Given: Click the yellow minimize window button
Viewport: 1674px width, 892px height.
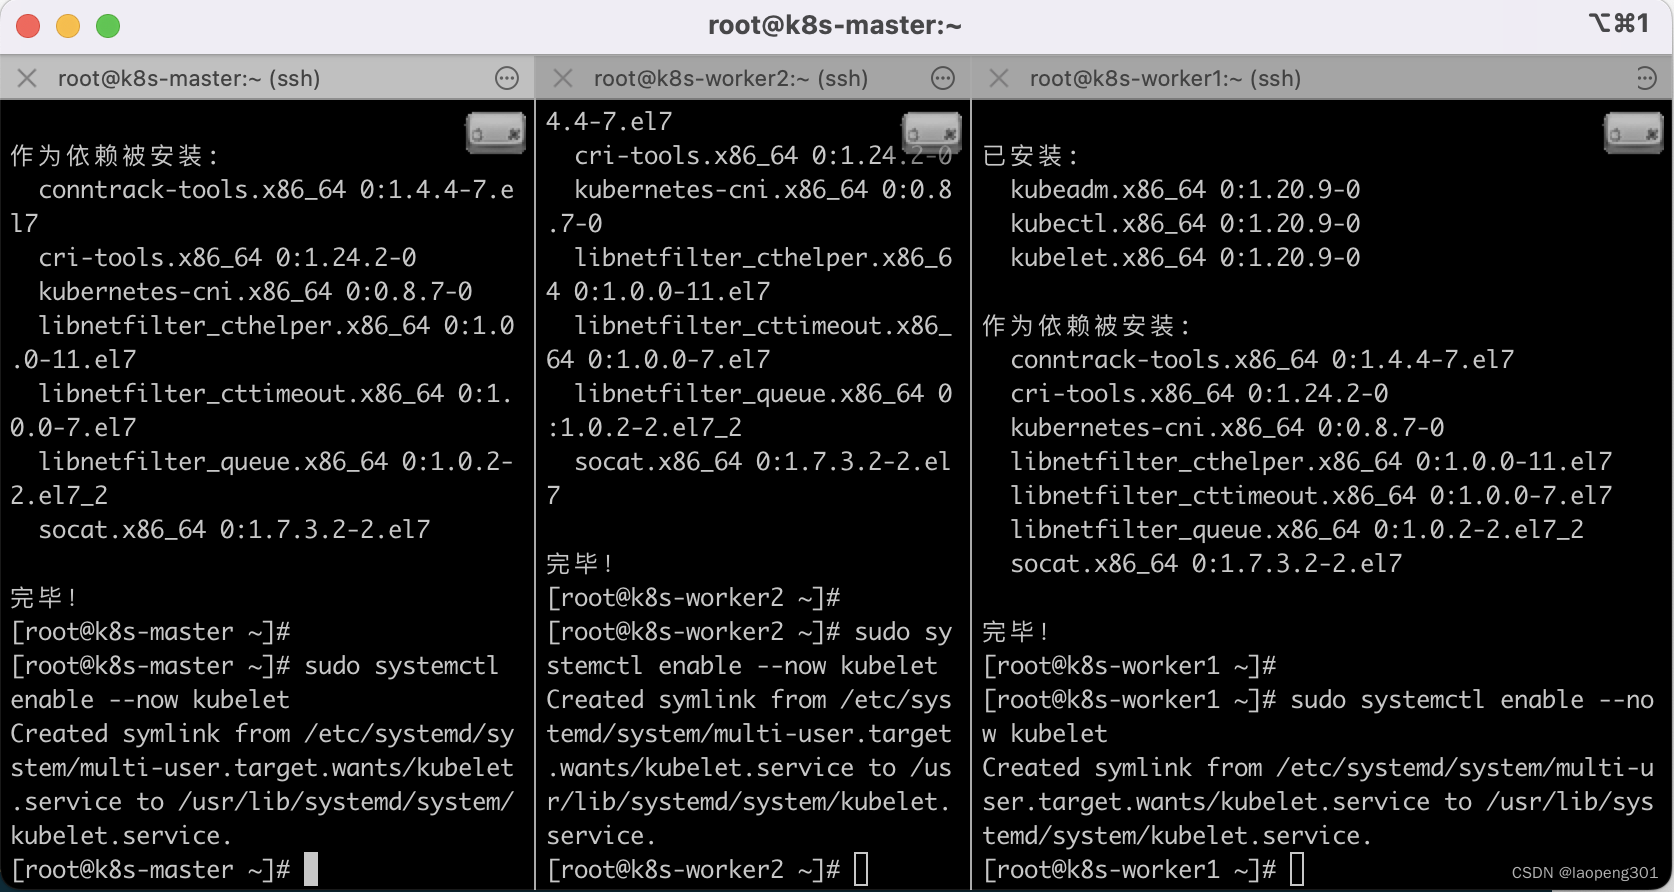Looking at the screenshot, I should coord(68,26).
